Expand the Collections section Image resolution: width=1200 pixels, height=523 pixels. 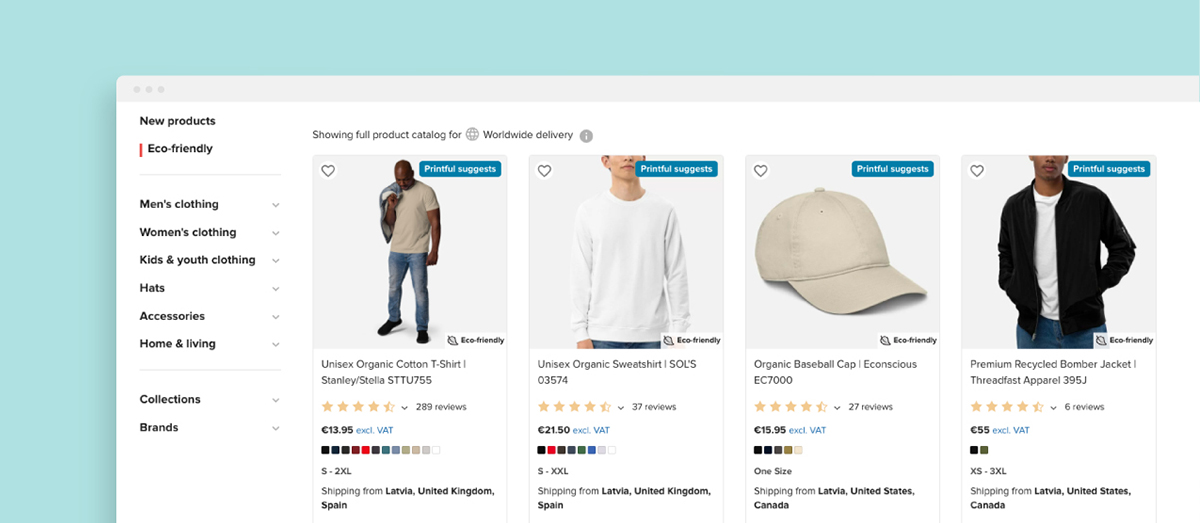[x=210, y=399]
